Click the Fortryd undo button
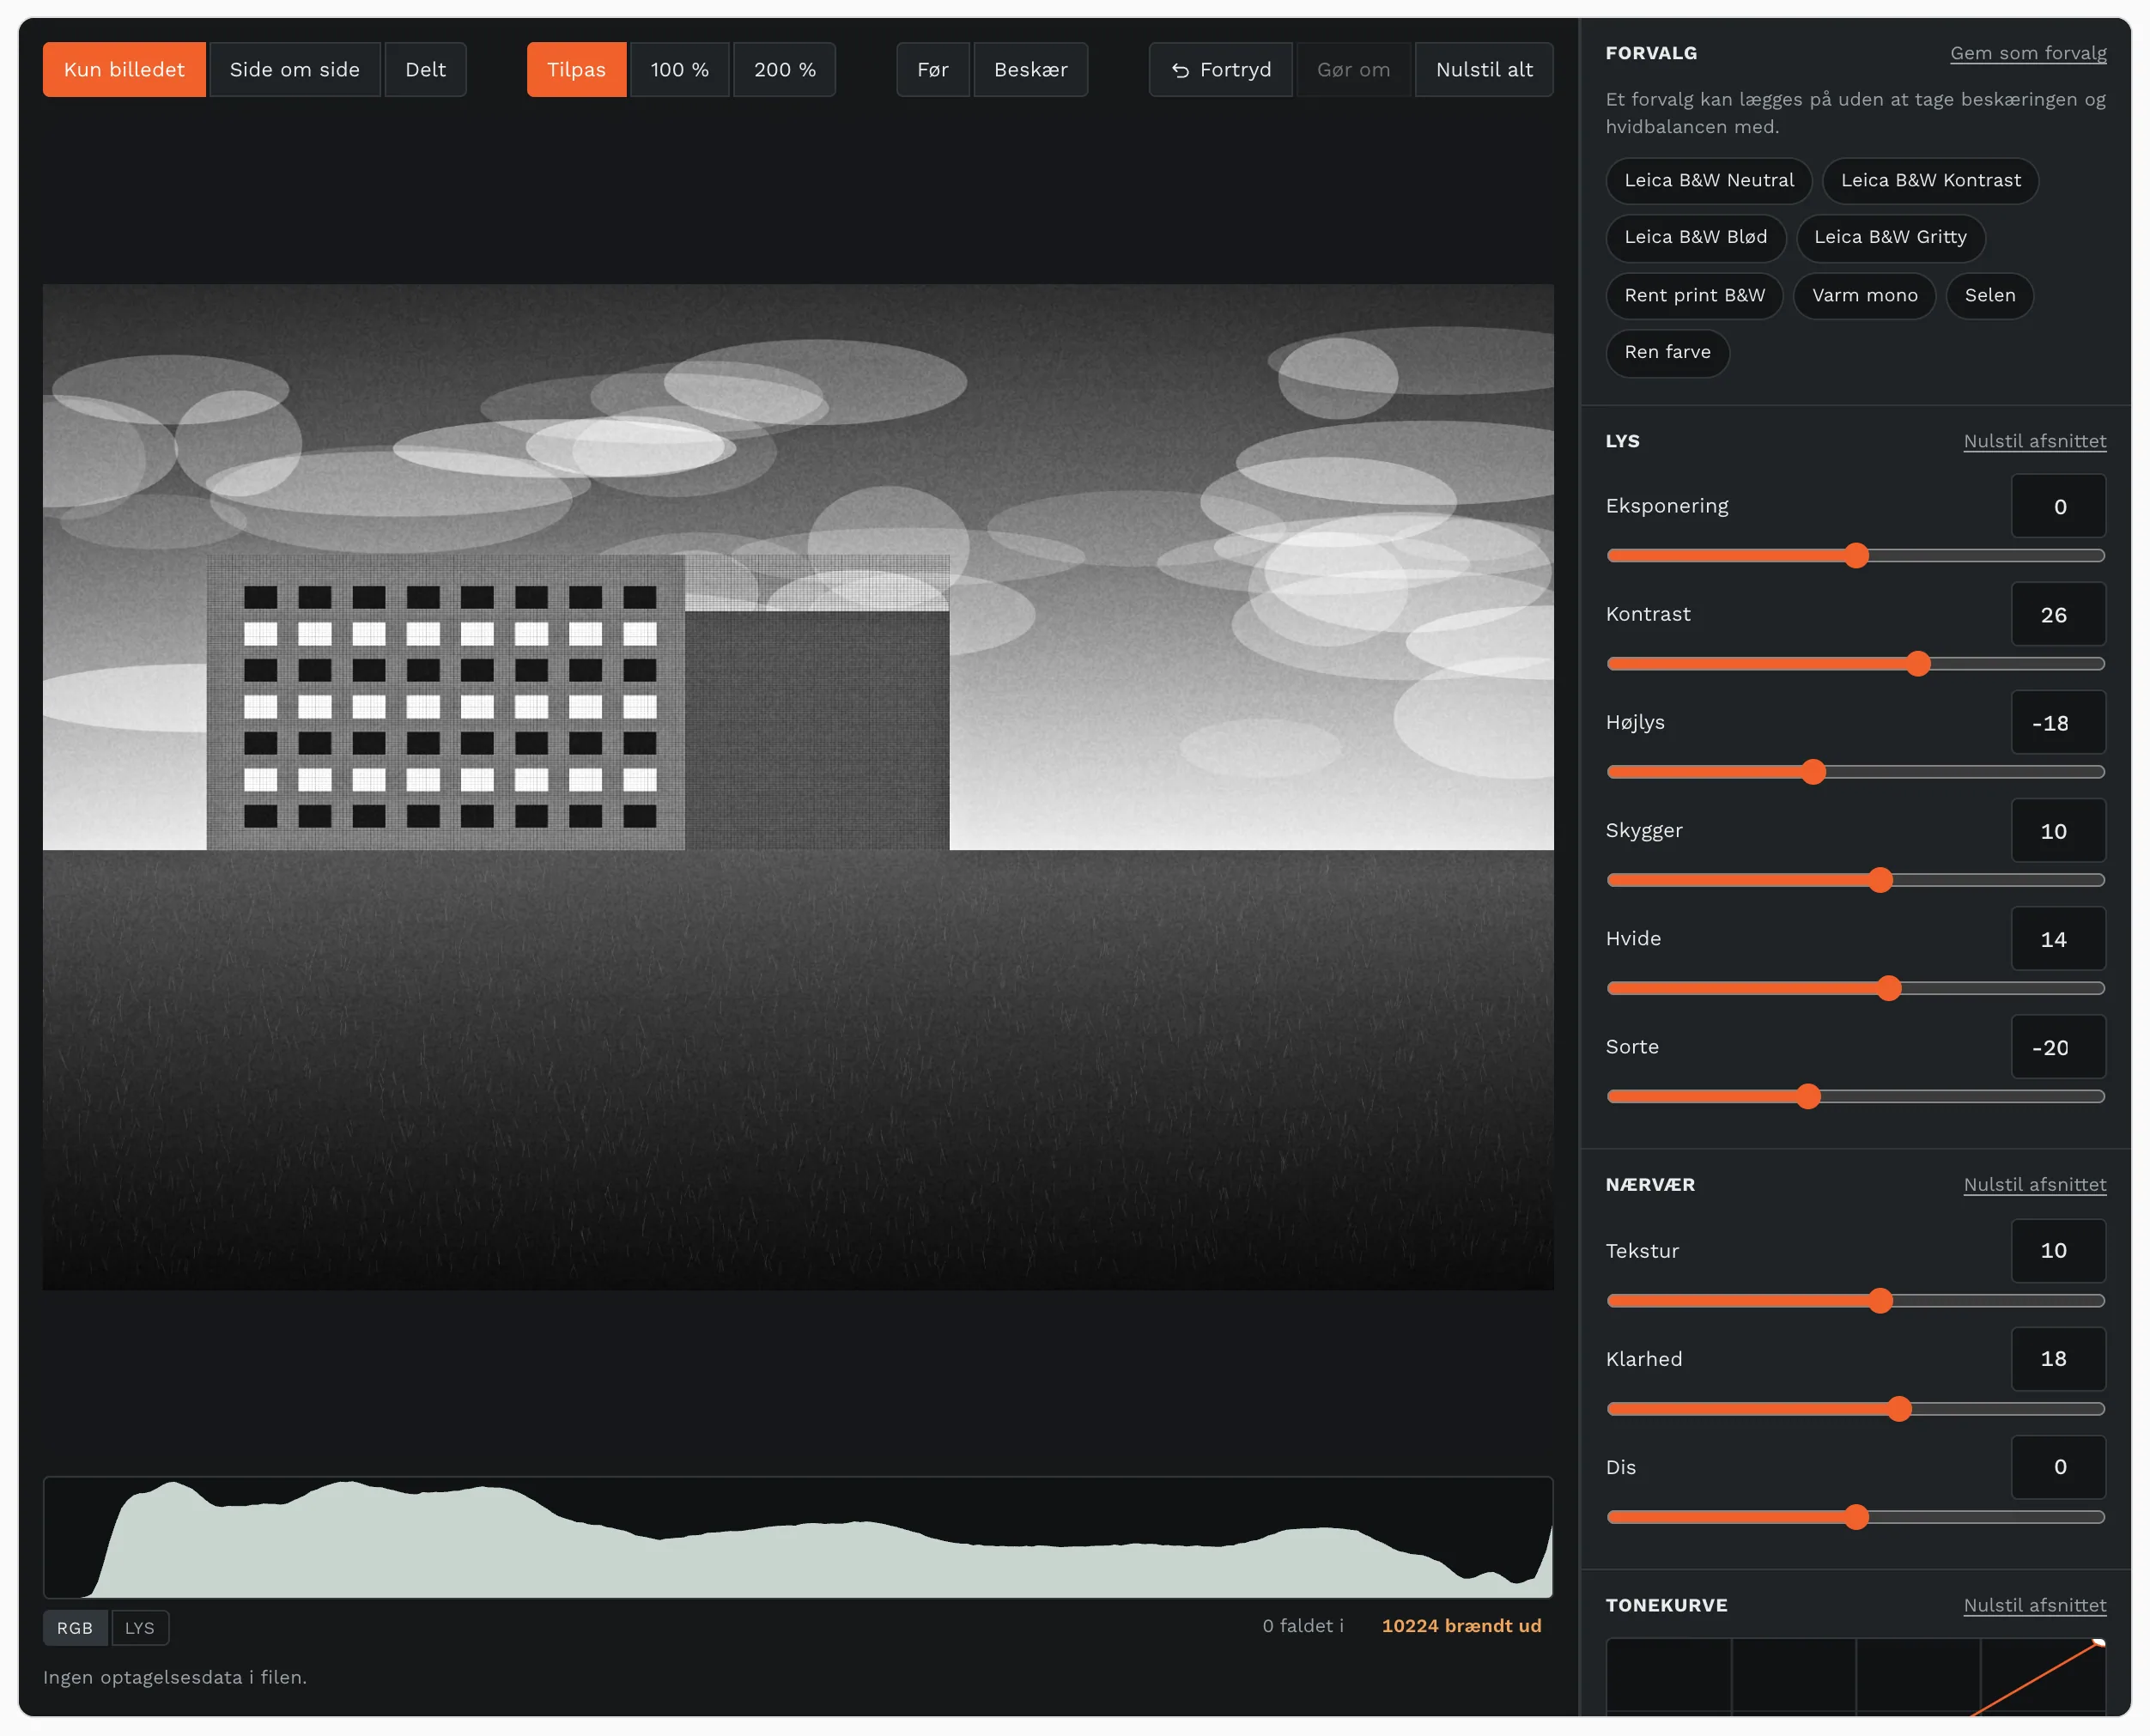This screenshot has width=2150, height=1736. pos(1220,69)
